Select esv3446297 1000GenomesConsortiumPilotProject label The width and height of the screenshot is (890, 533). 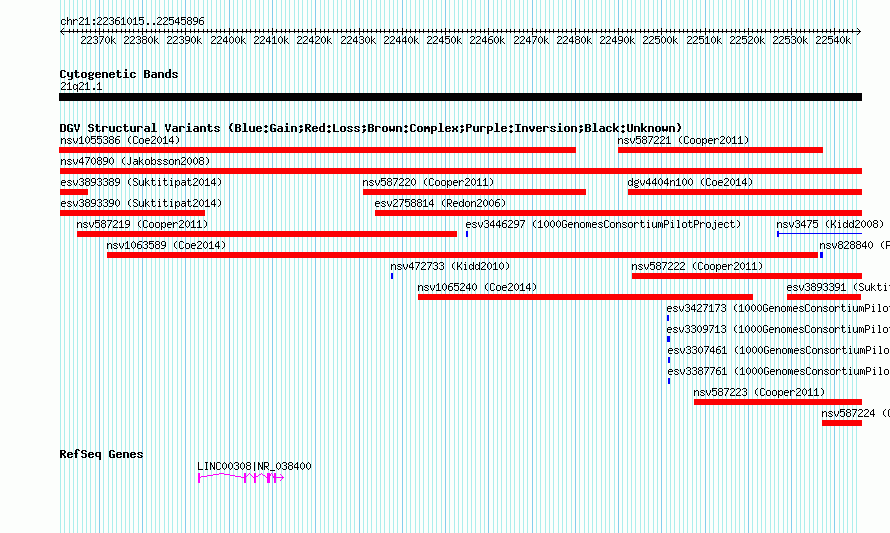603,224
